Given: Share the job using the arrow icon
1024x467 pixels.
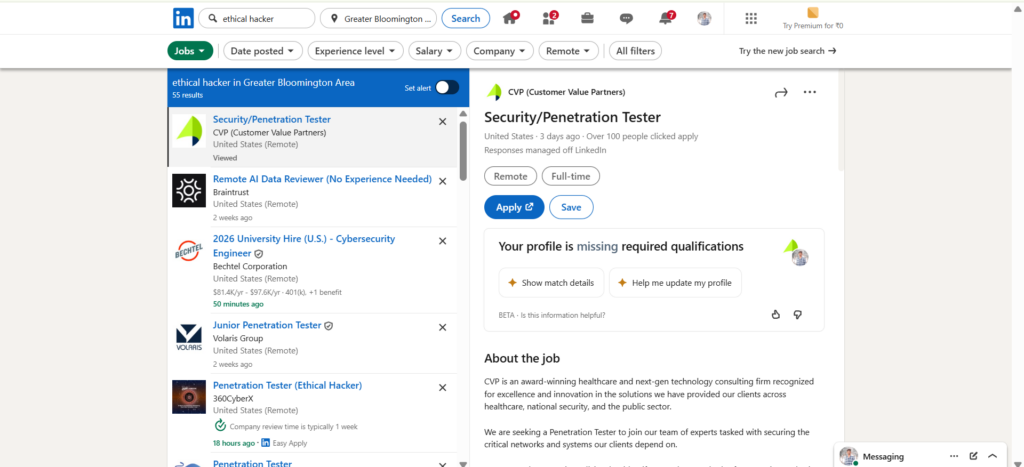Looking at the screenshot, I should (781, 93).
